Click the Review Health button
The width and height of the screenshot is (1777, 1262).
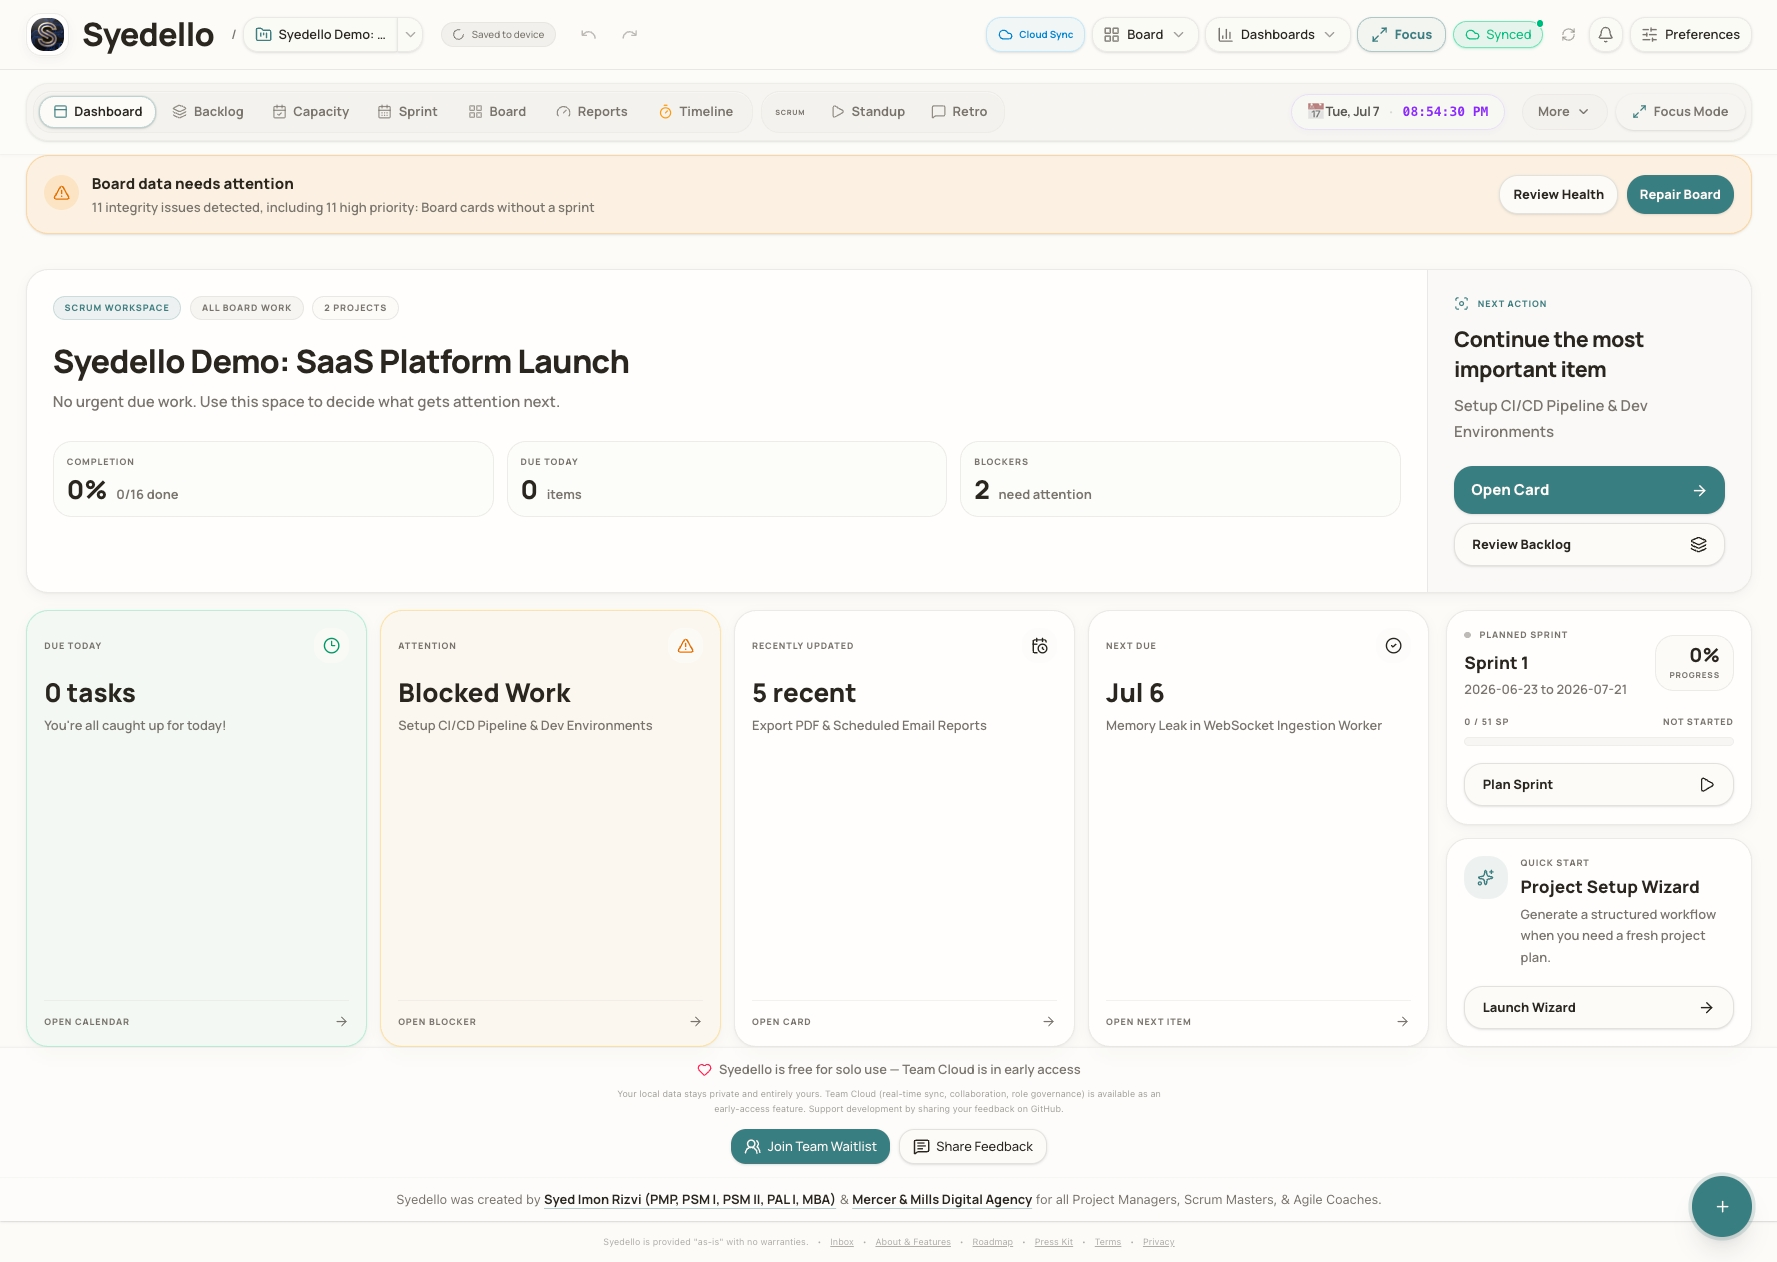(x=1558, y=194)
